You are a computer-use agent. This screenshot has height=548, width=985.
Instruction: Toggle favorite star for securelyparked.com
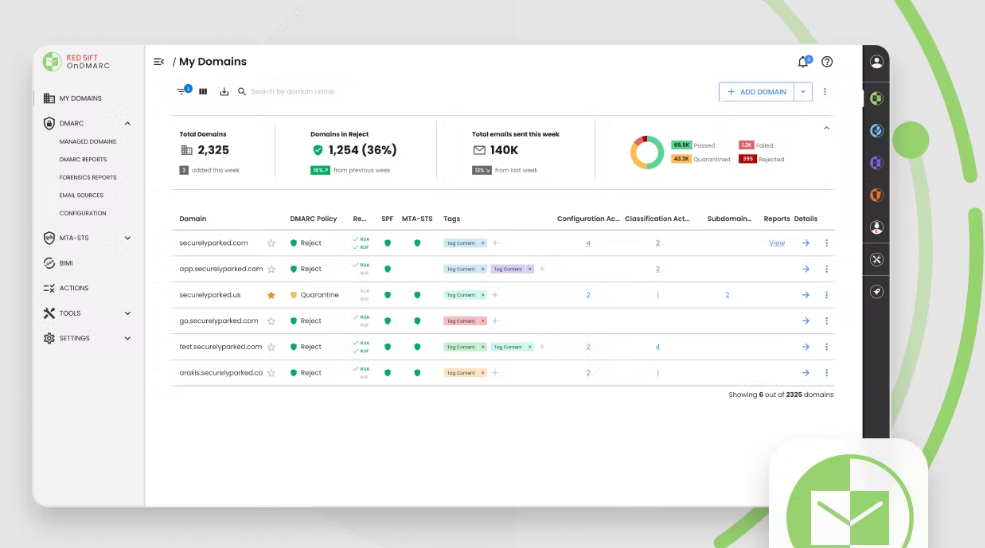(271, 243)
